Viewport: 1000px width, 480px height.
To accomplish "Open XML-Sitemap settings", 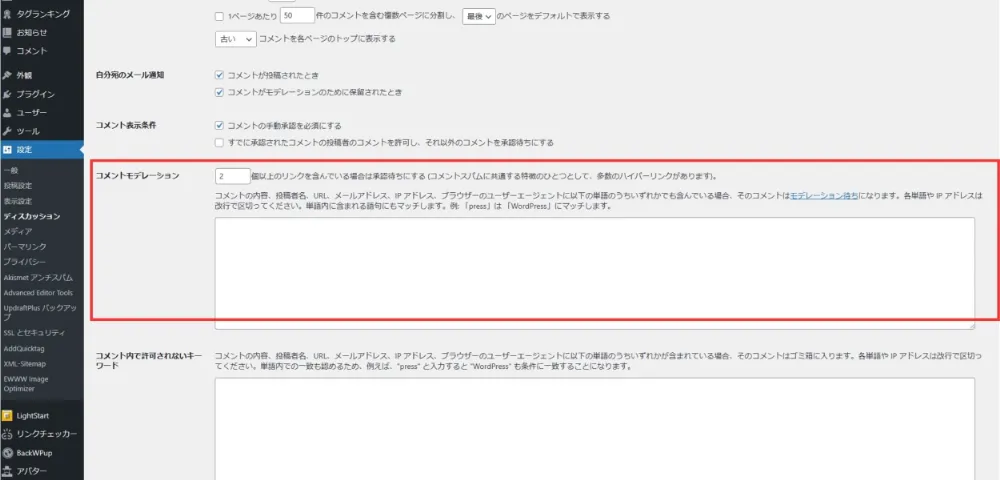I will click(24, 364).
